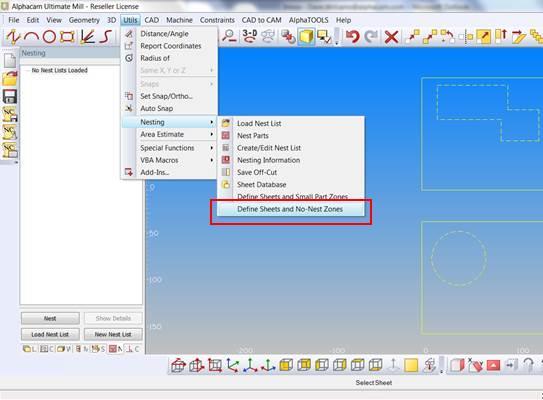Select Define Sheets and No-Nest Zones
Image resolution: width=543 pixels, height=400 pixels.
pos(290,209)
